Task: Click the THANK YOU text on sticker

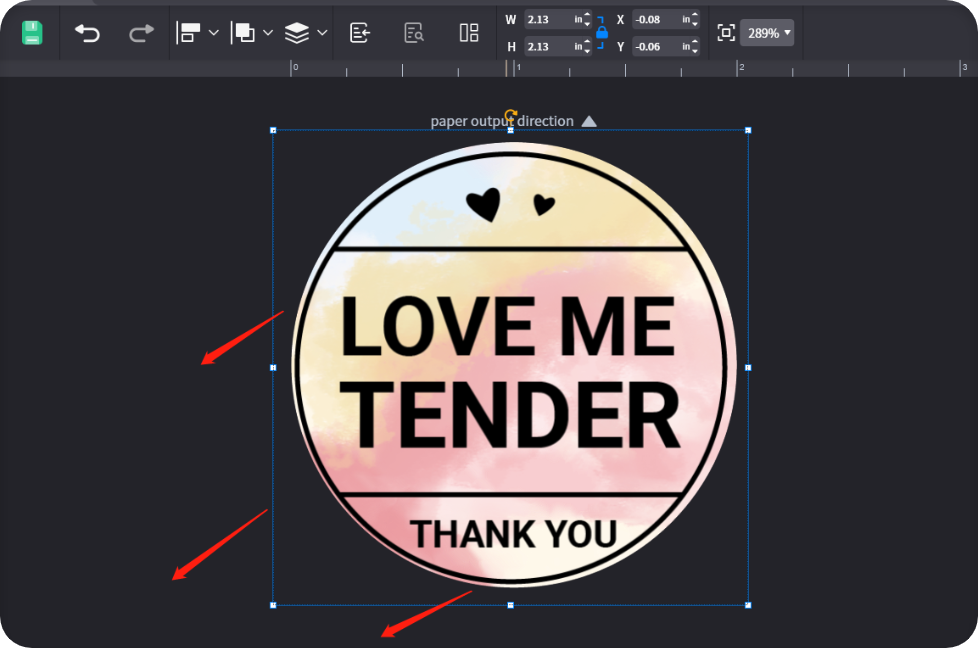Action: [513, 534]
